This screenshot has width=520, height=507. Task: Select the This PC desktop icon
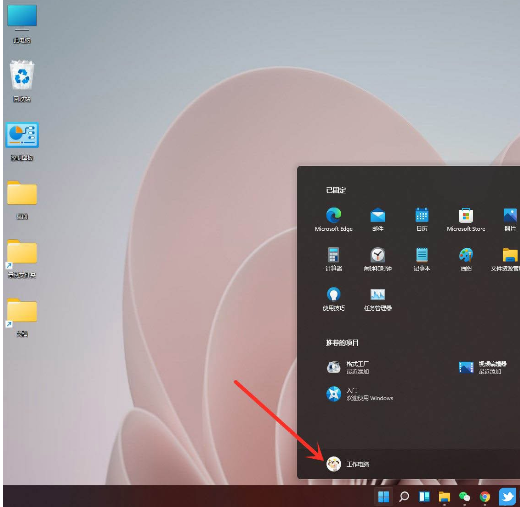[22, 25]
